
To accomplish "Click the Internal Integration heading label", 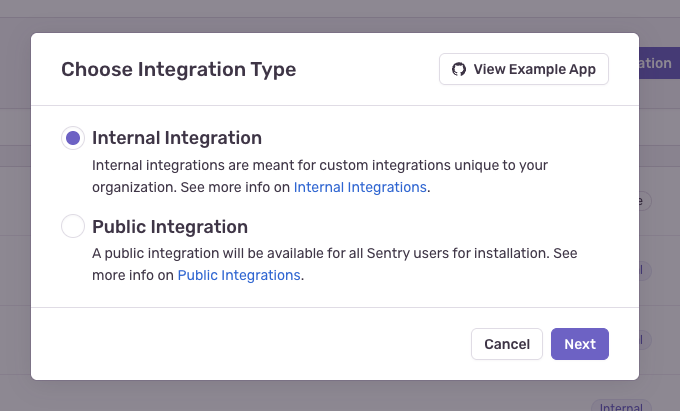I will [x=177, y=138].
